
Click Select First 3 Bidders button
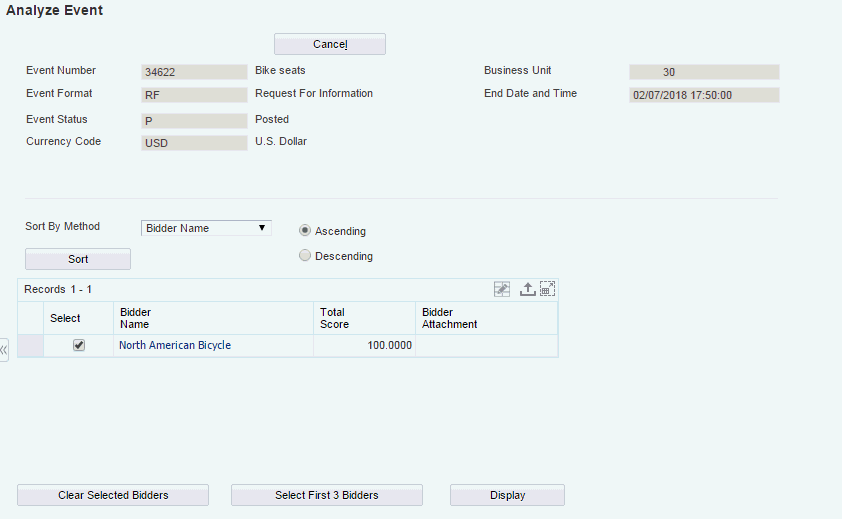click(x=326, y=495)
